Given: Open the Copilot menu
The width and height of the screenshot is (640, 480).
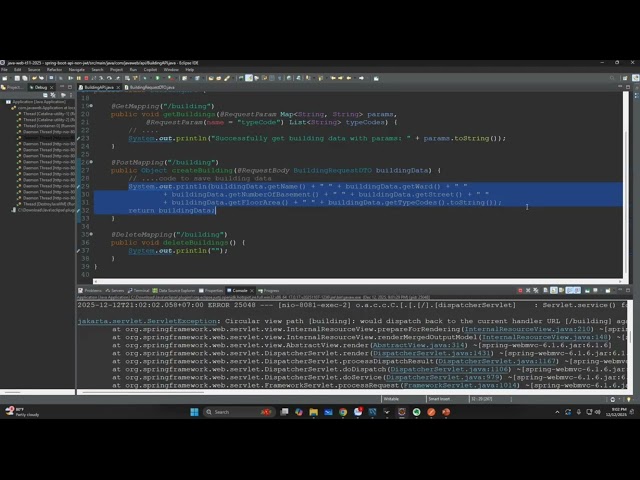Looking at the screenshot, I should tap(150, 69).
